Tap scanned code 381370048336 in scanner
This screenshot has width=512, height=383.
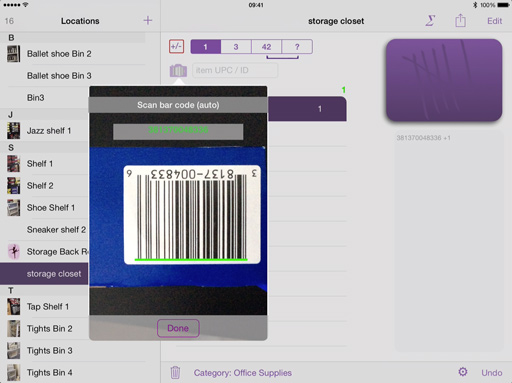click(x=178, y=130)
